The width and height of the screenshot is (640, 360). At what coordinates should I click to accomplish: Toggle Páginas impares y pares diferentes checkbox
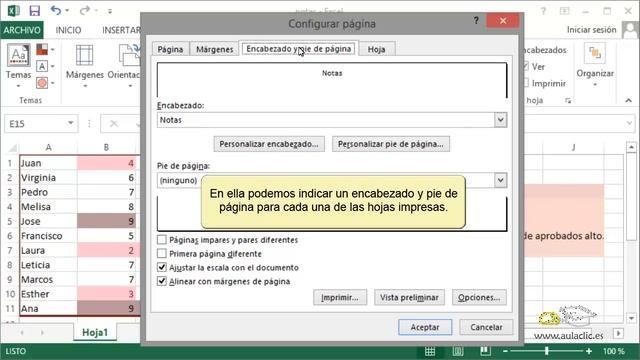[162, 240]
